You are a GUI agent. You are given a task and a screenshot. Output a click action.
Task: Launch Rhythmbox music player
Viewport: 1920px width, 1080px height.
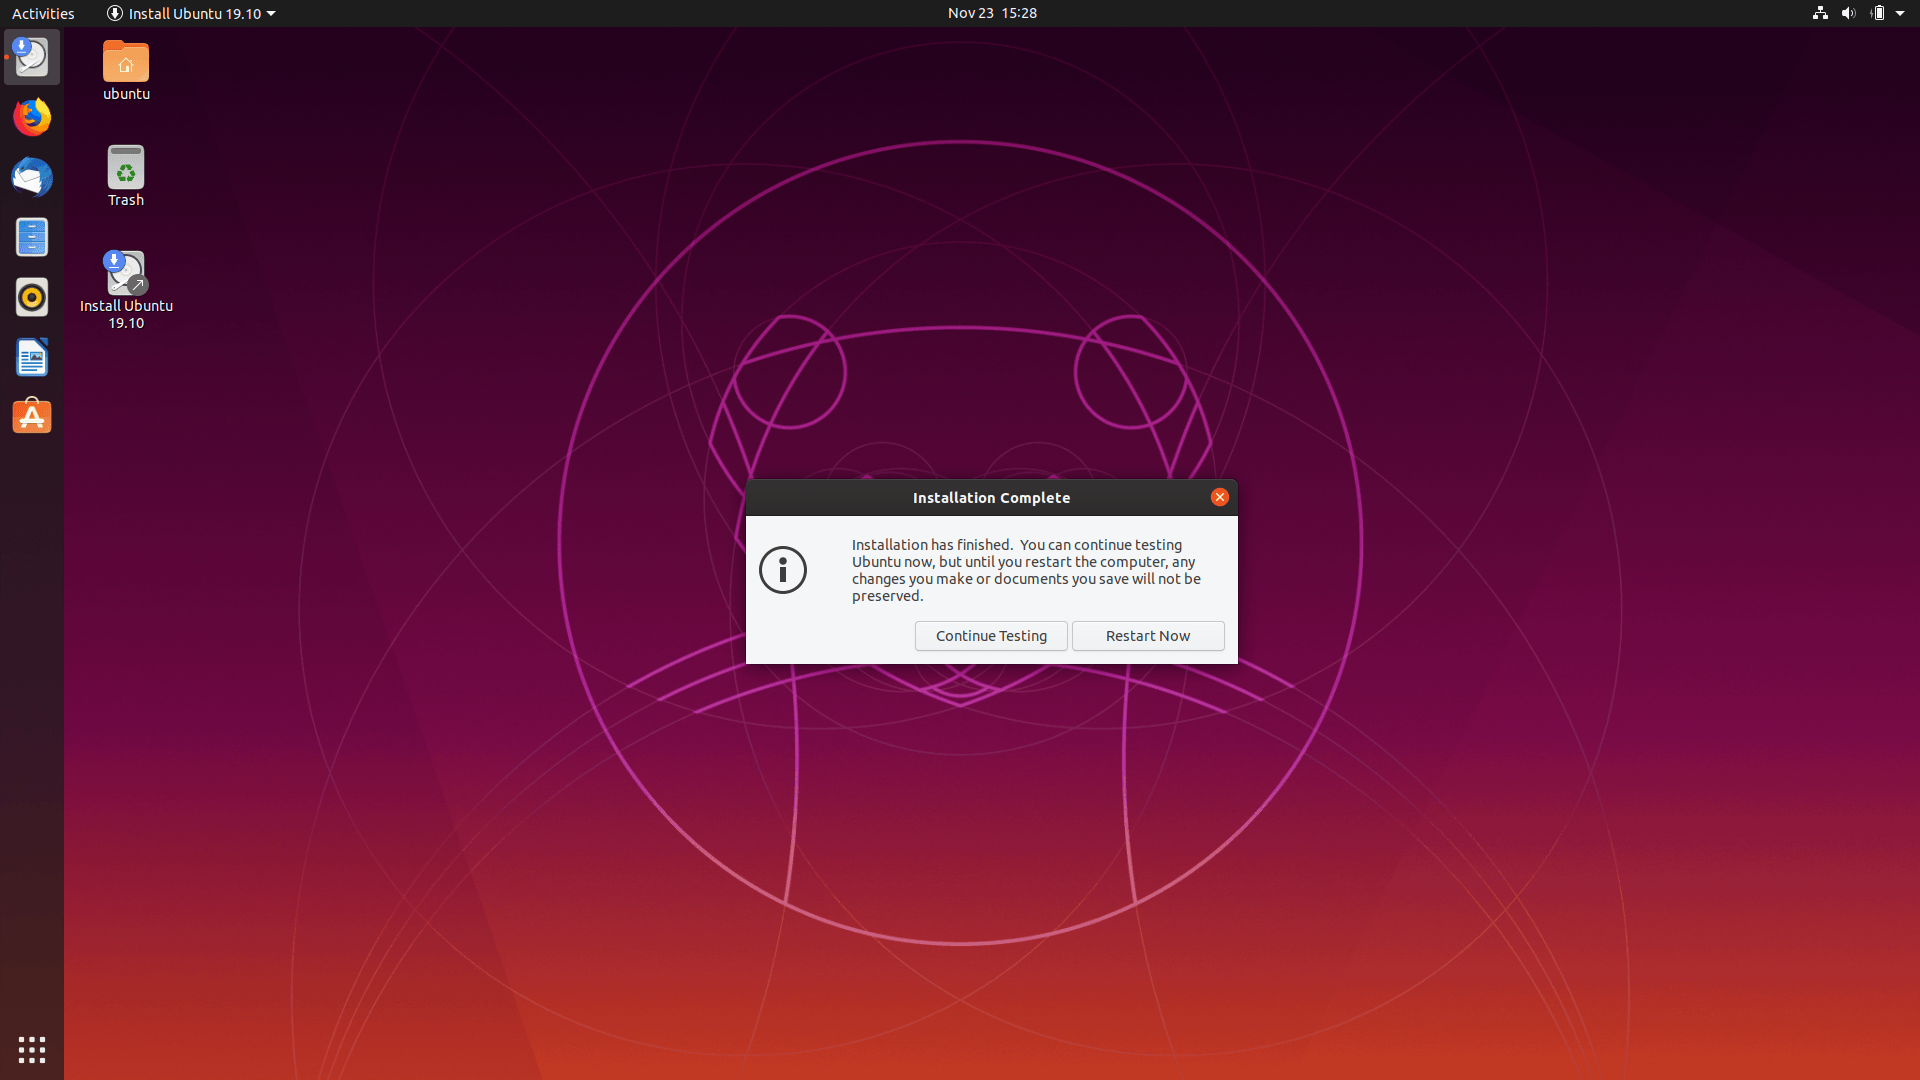click(x=32, y=297)
